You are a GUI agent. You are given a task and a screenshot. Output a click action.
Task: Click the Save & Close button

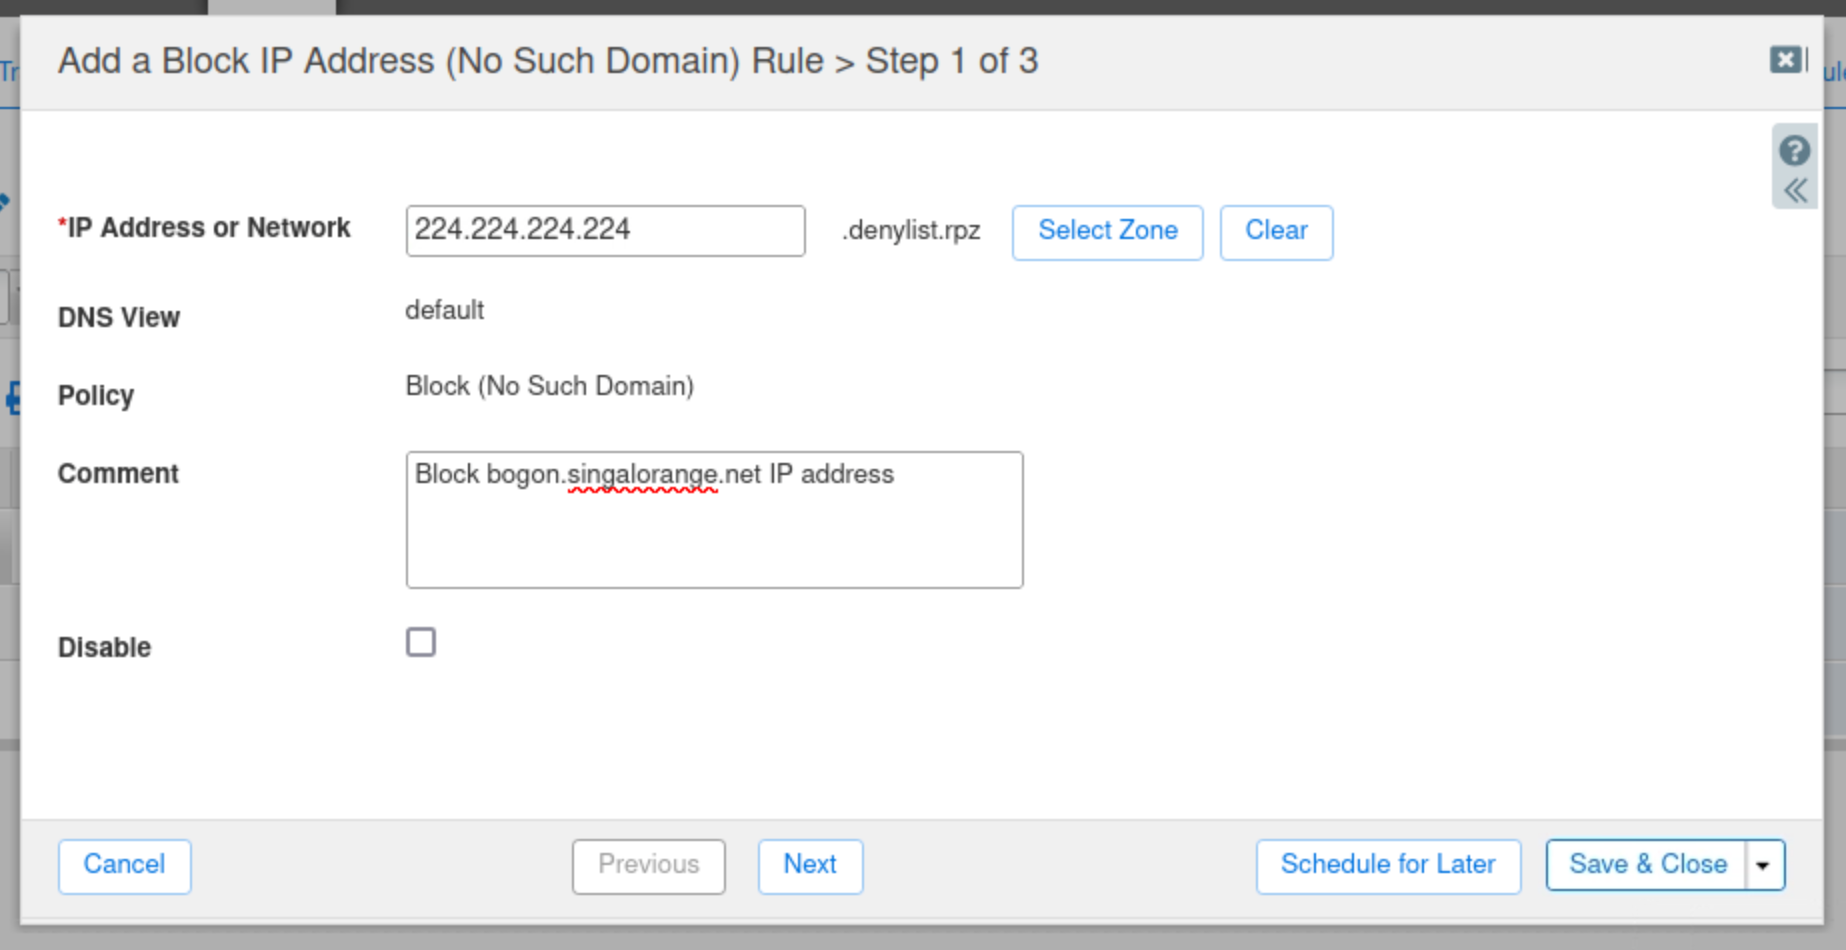click(1646, 865)
